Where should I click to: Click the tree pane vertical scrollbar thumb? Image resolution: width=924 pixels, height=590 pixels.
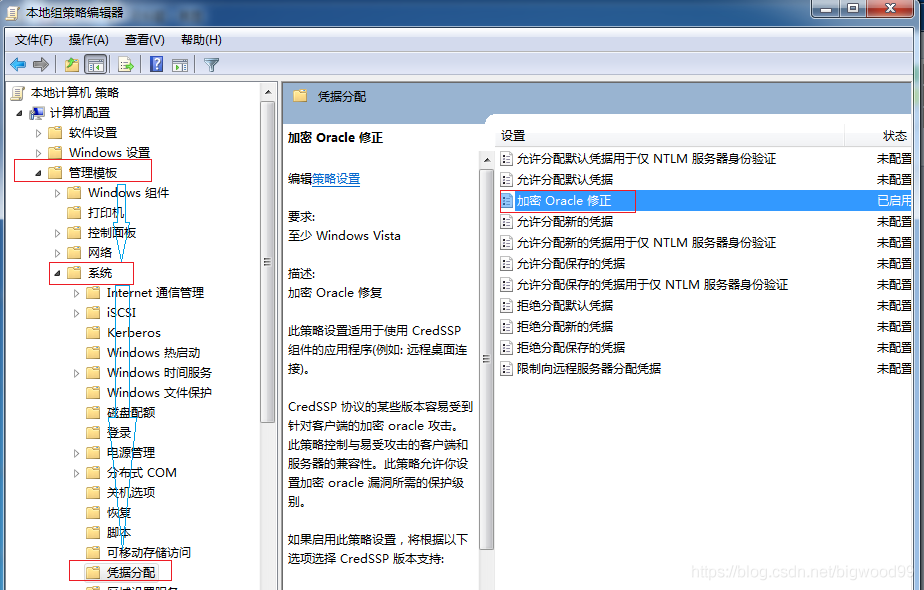click(268, 262)
